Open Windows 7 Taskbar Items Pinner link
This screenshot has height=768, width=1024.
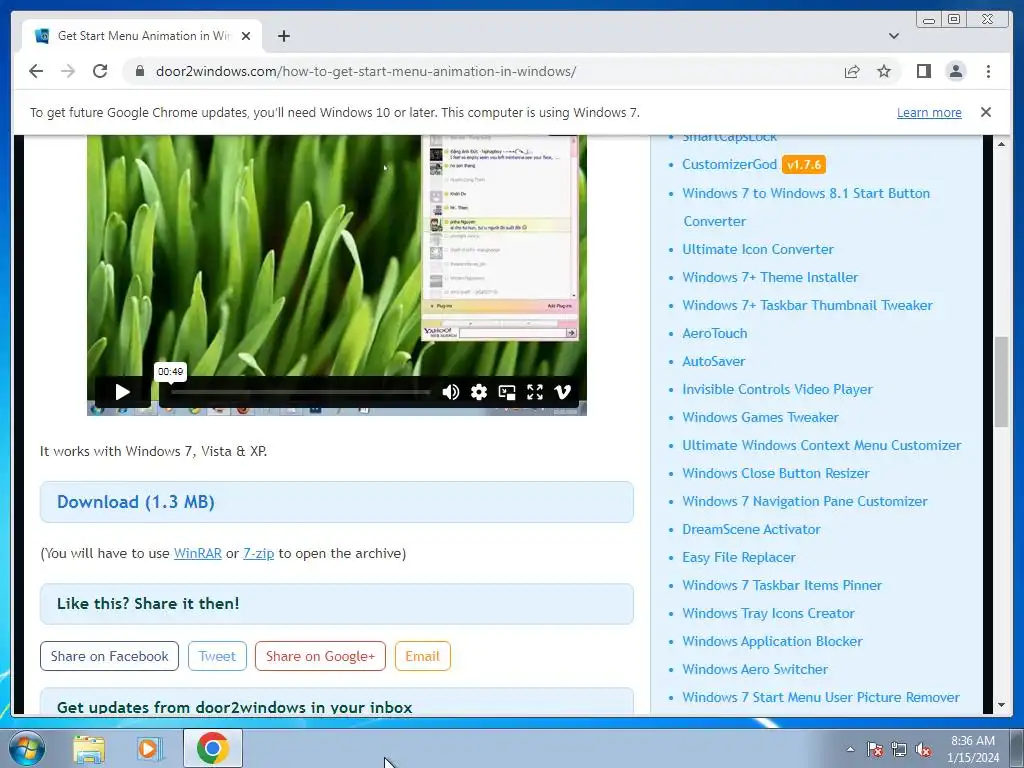(782, 586)
